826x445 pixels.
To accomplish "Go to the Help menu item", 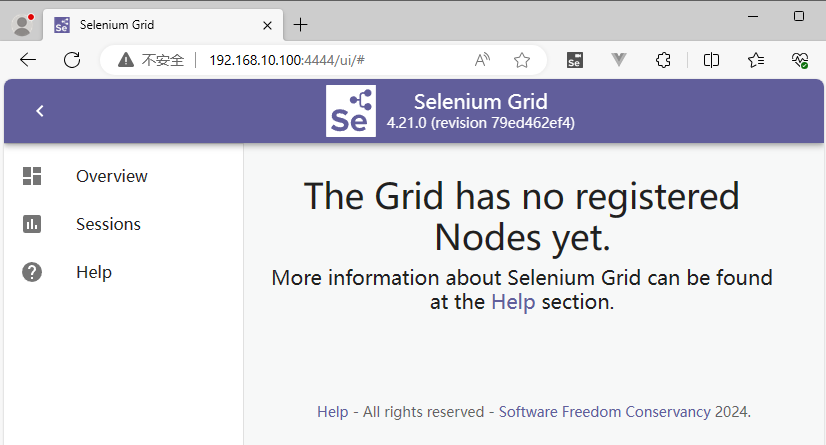I will coord(94,272).
